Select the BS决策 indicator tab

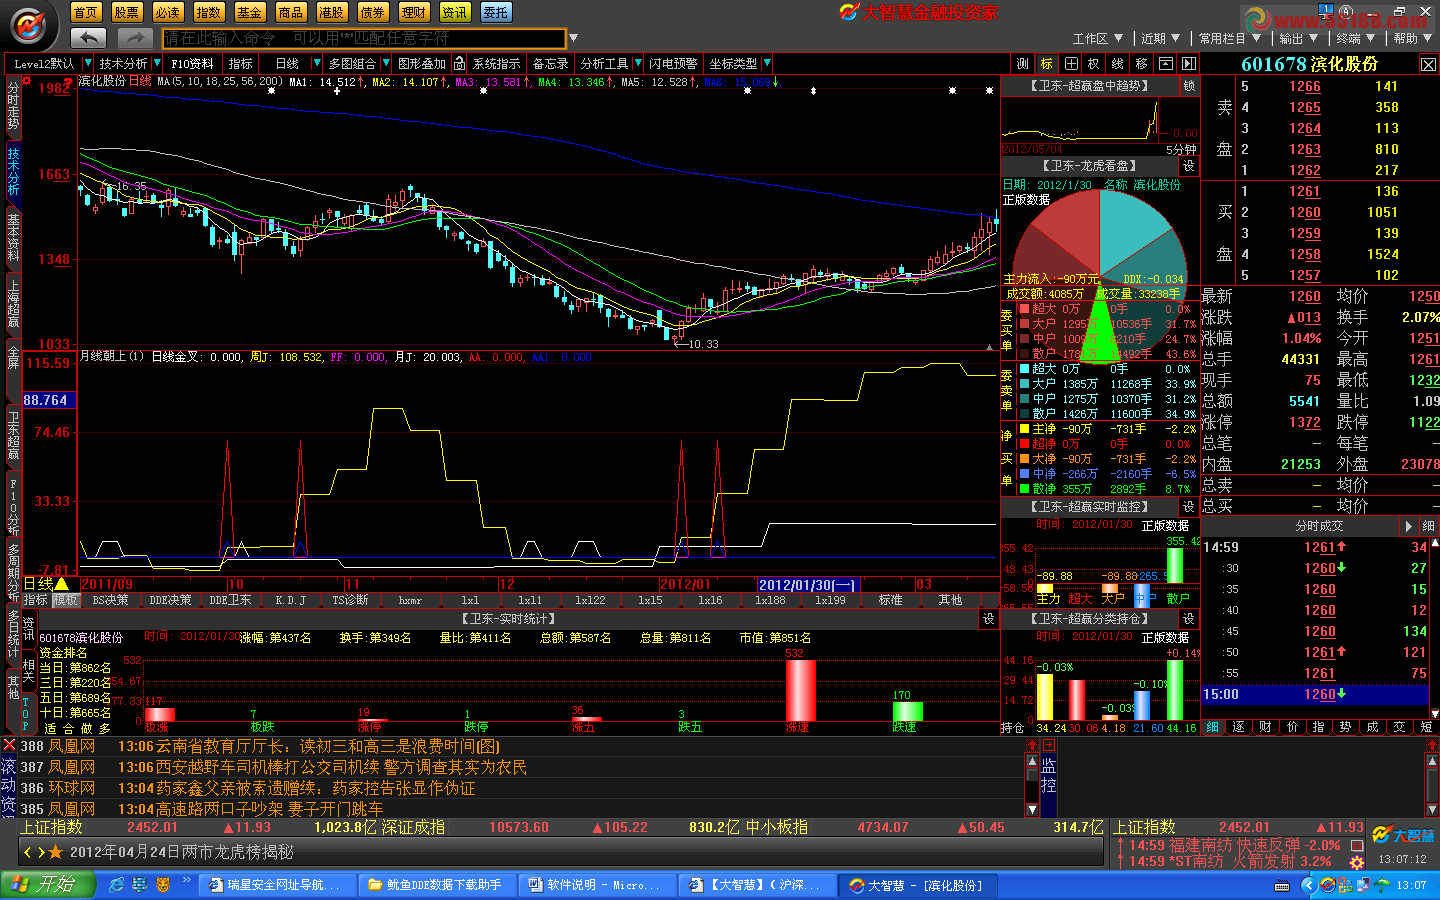[x=110, y=600]
